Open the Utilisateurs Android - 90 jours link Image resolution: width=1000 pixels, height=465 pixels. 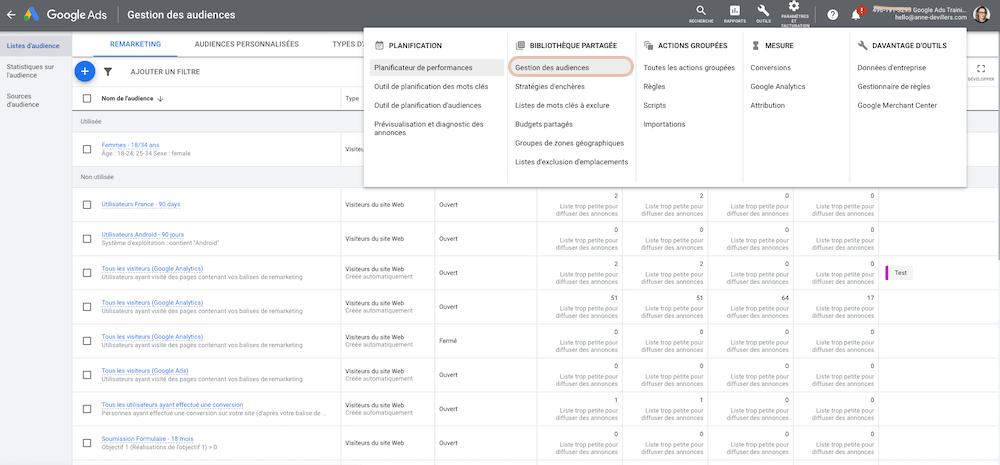pos(142,235)
